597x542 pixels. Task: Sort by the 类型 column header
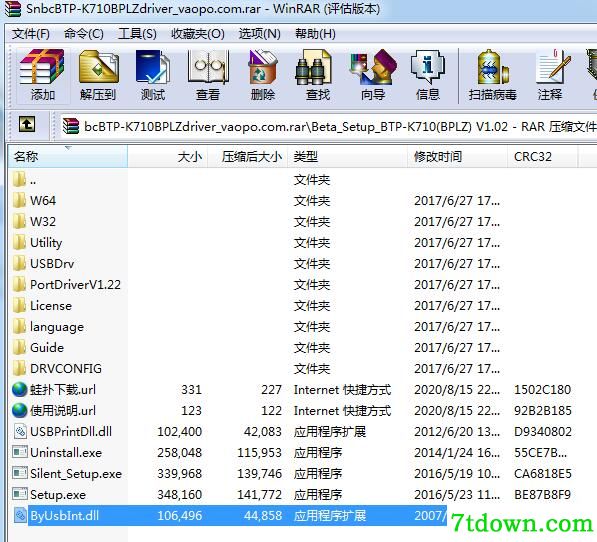coord(348,156)
